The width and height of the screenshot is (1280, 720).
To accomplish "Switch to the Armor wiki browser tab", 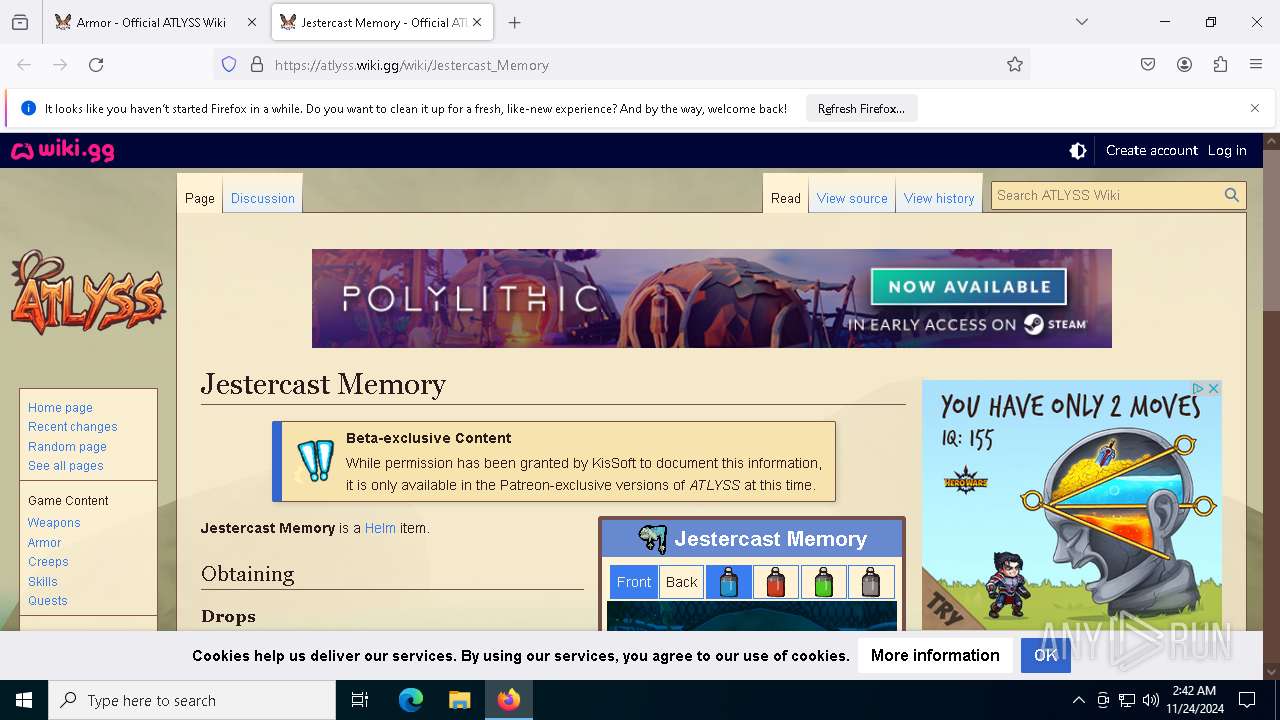I will (x=156, y=22).
